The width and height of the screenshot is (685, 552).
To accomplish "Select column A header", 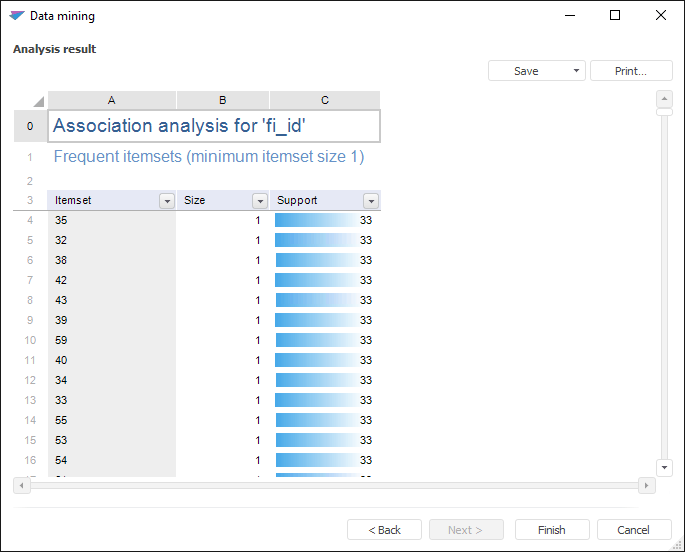I will 111,100.
